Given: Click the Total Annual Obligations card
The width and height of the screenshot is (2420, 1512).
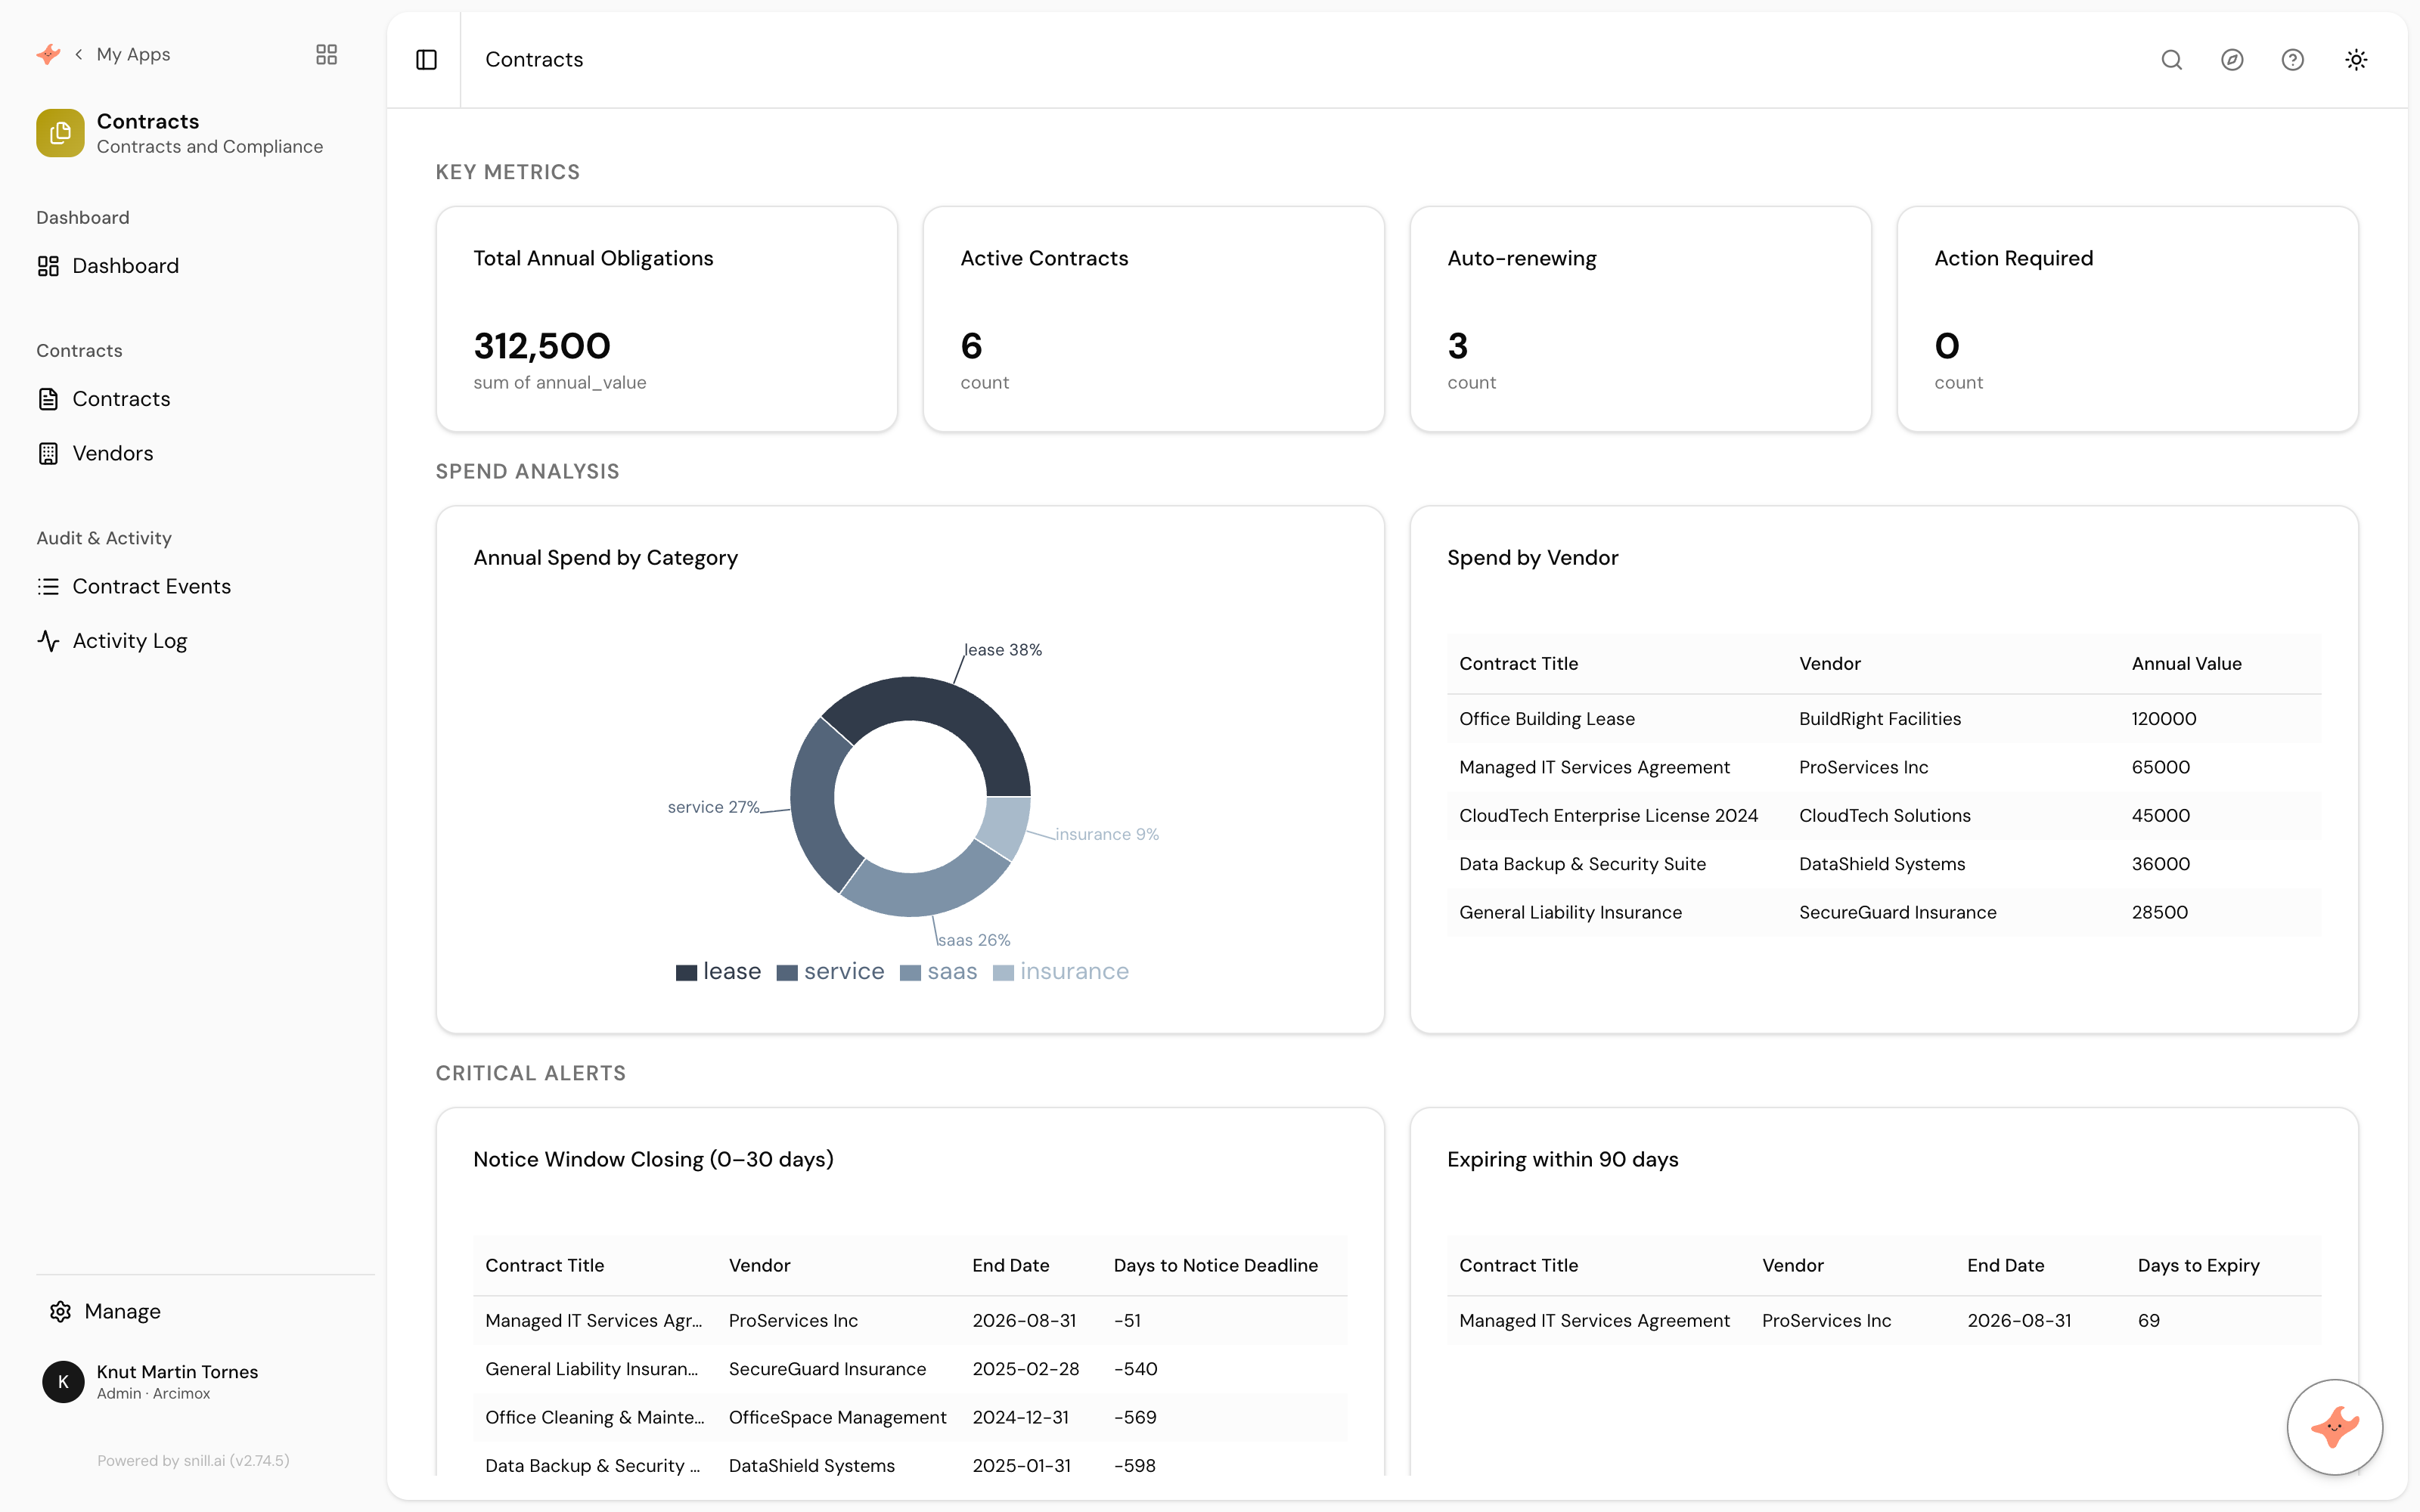Looking at the screenshot, I should click(x=666, y=319).
